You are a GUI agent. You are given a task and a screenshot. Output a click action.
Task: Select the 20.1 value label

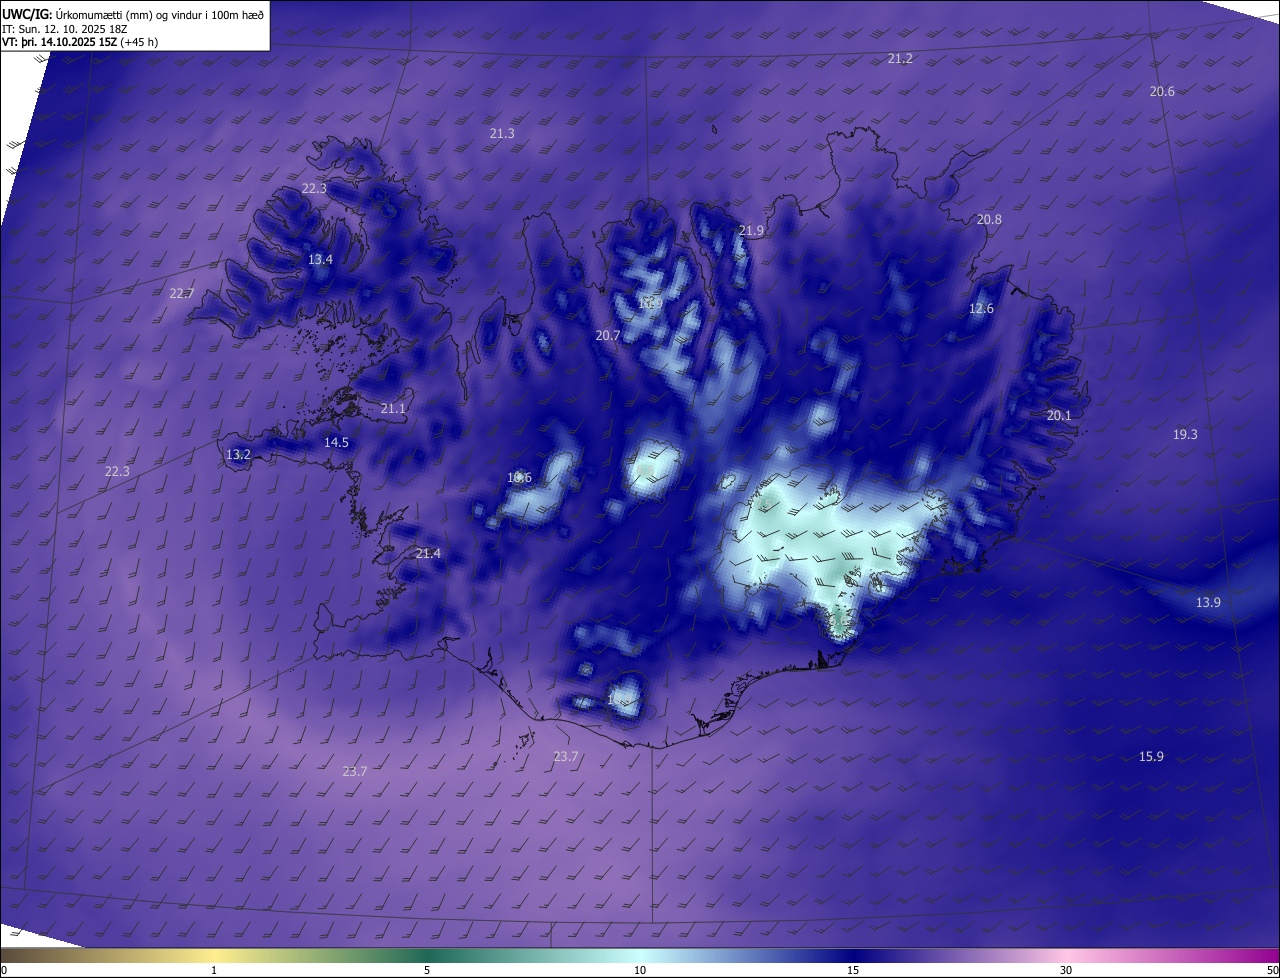(1059, 415)
